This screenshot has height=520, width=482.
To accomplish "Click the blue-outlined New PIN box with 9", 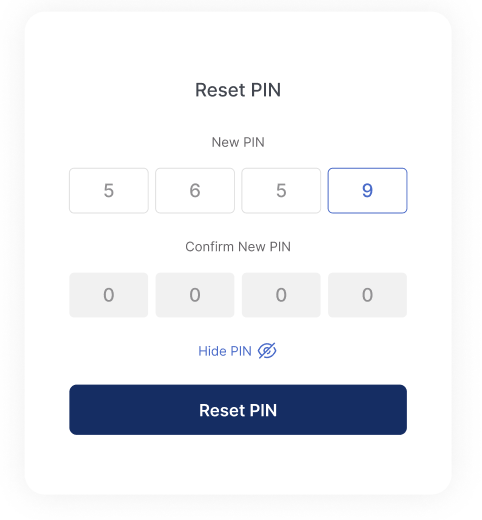I will [x=367, y=191].
